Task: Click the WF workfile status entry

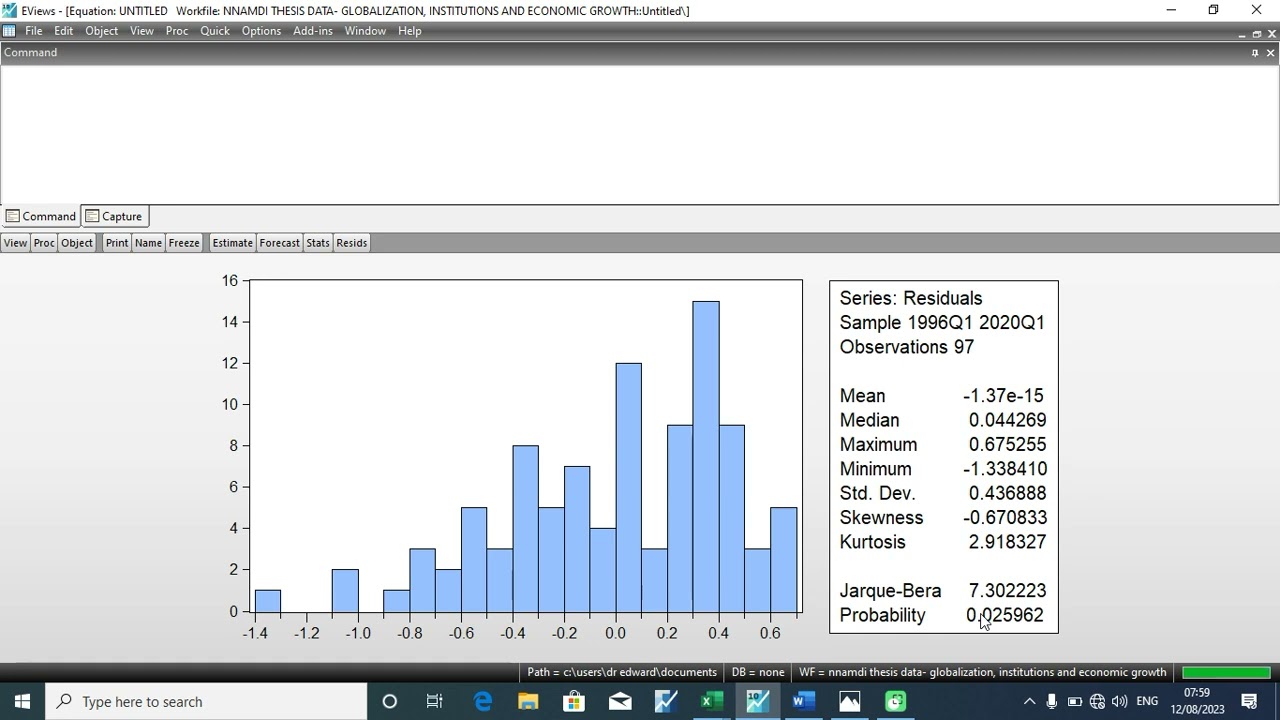Action: (982, 672)
